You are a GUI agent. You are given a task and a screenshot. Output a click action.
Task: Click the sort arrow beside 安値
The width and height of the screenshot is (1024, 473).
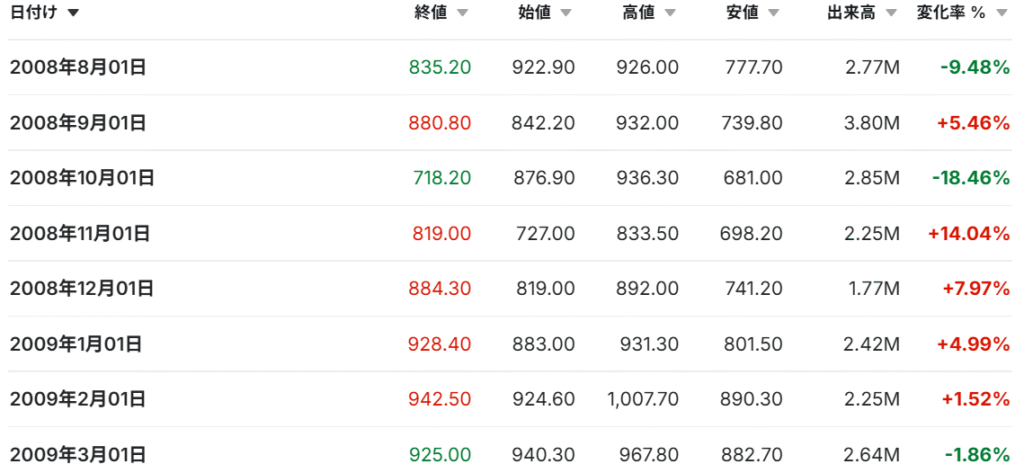tap(774, 13)
